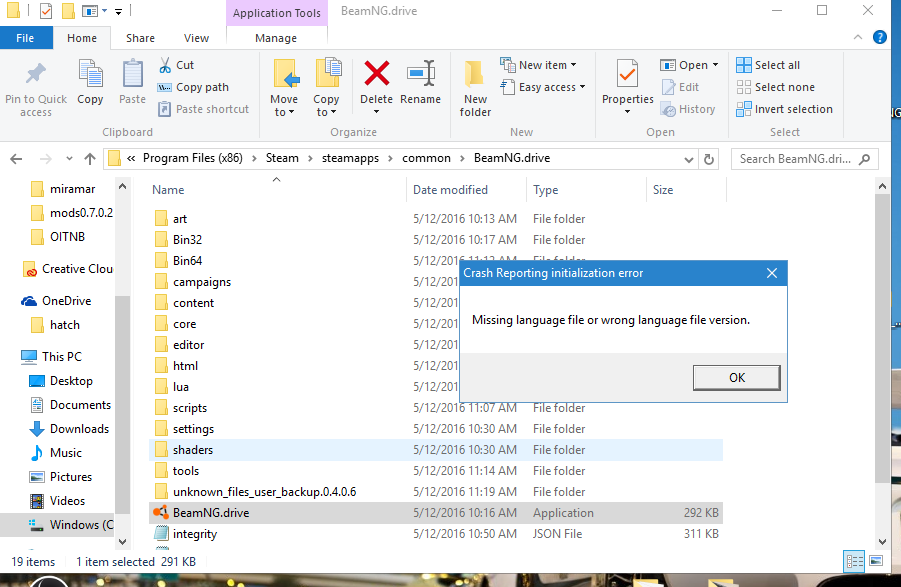Screen dimensions: 901x587
Task: Open Documents in the navigation pane
Action: [x=70, y=405]
